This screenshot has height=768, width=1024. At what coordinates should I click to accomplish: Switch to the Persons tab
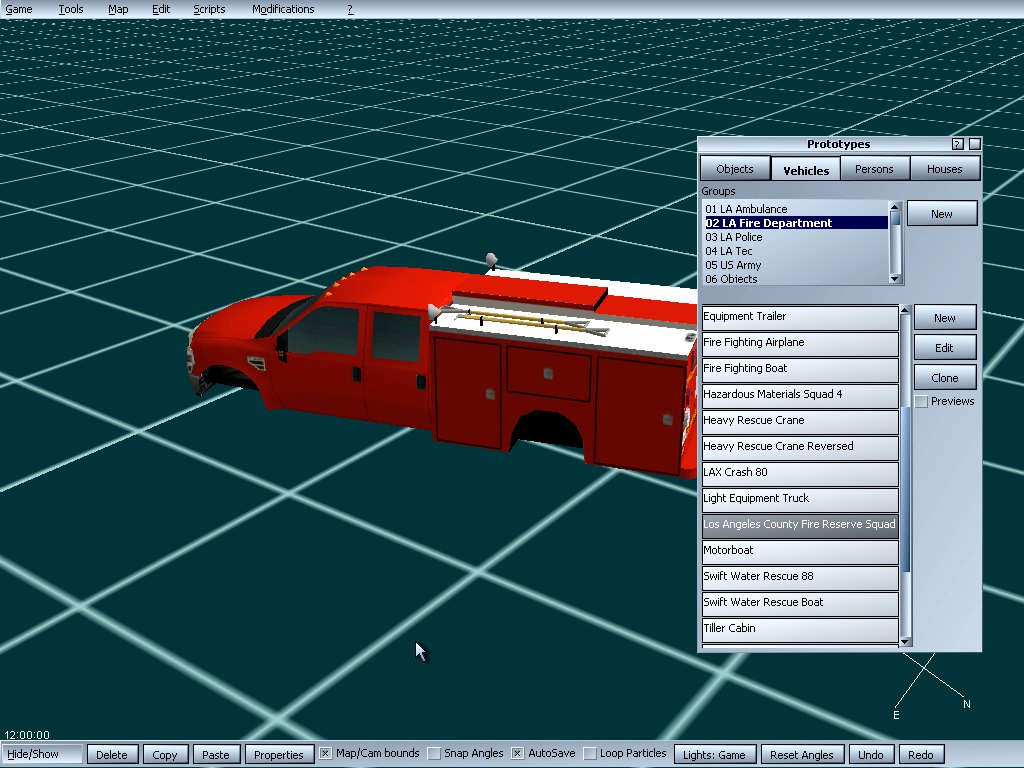(874, 169)
